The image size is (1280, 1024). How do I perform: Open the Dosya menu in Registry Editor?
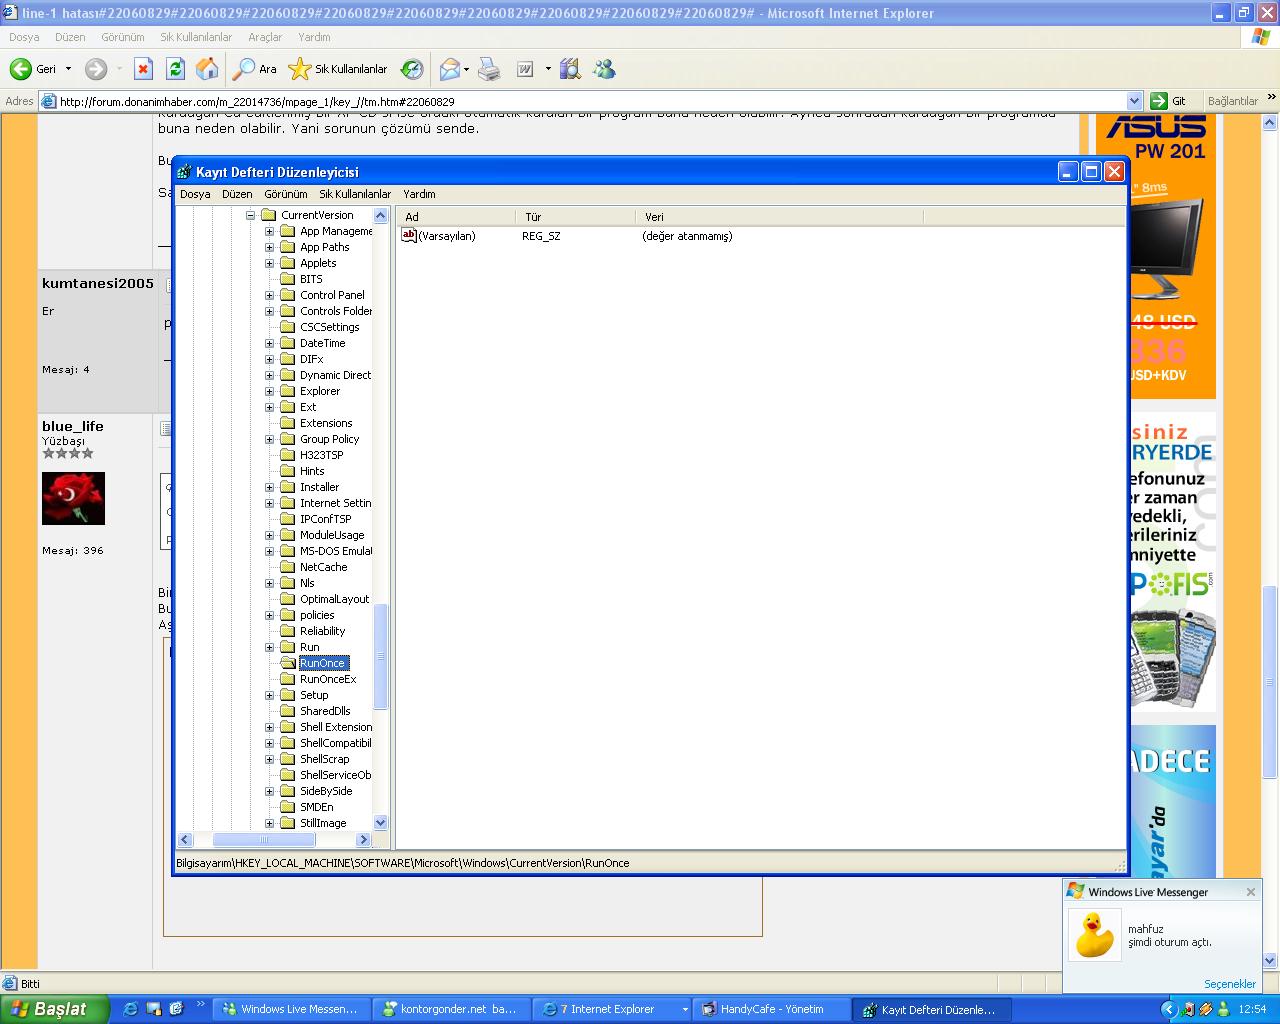pos(195,194)
